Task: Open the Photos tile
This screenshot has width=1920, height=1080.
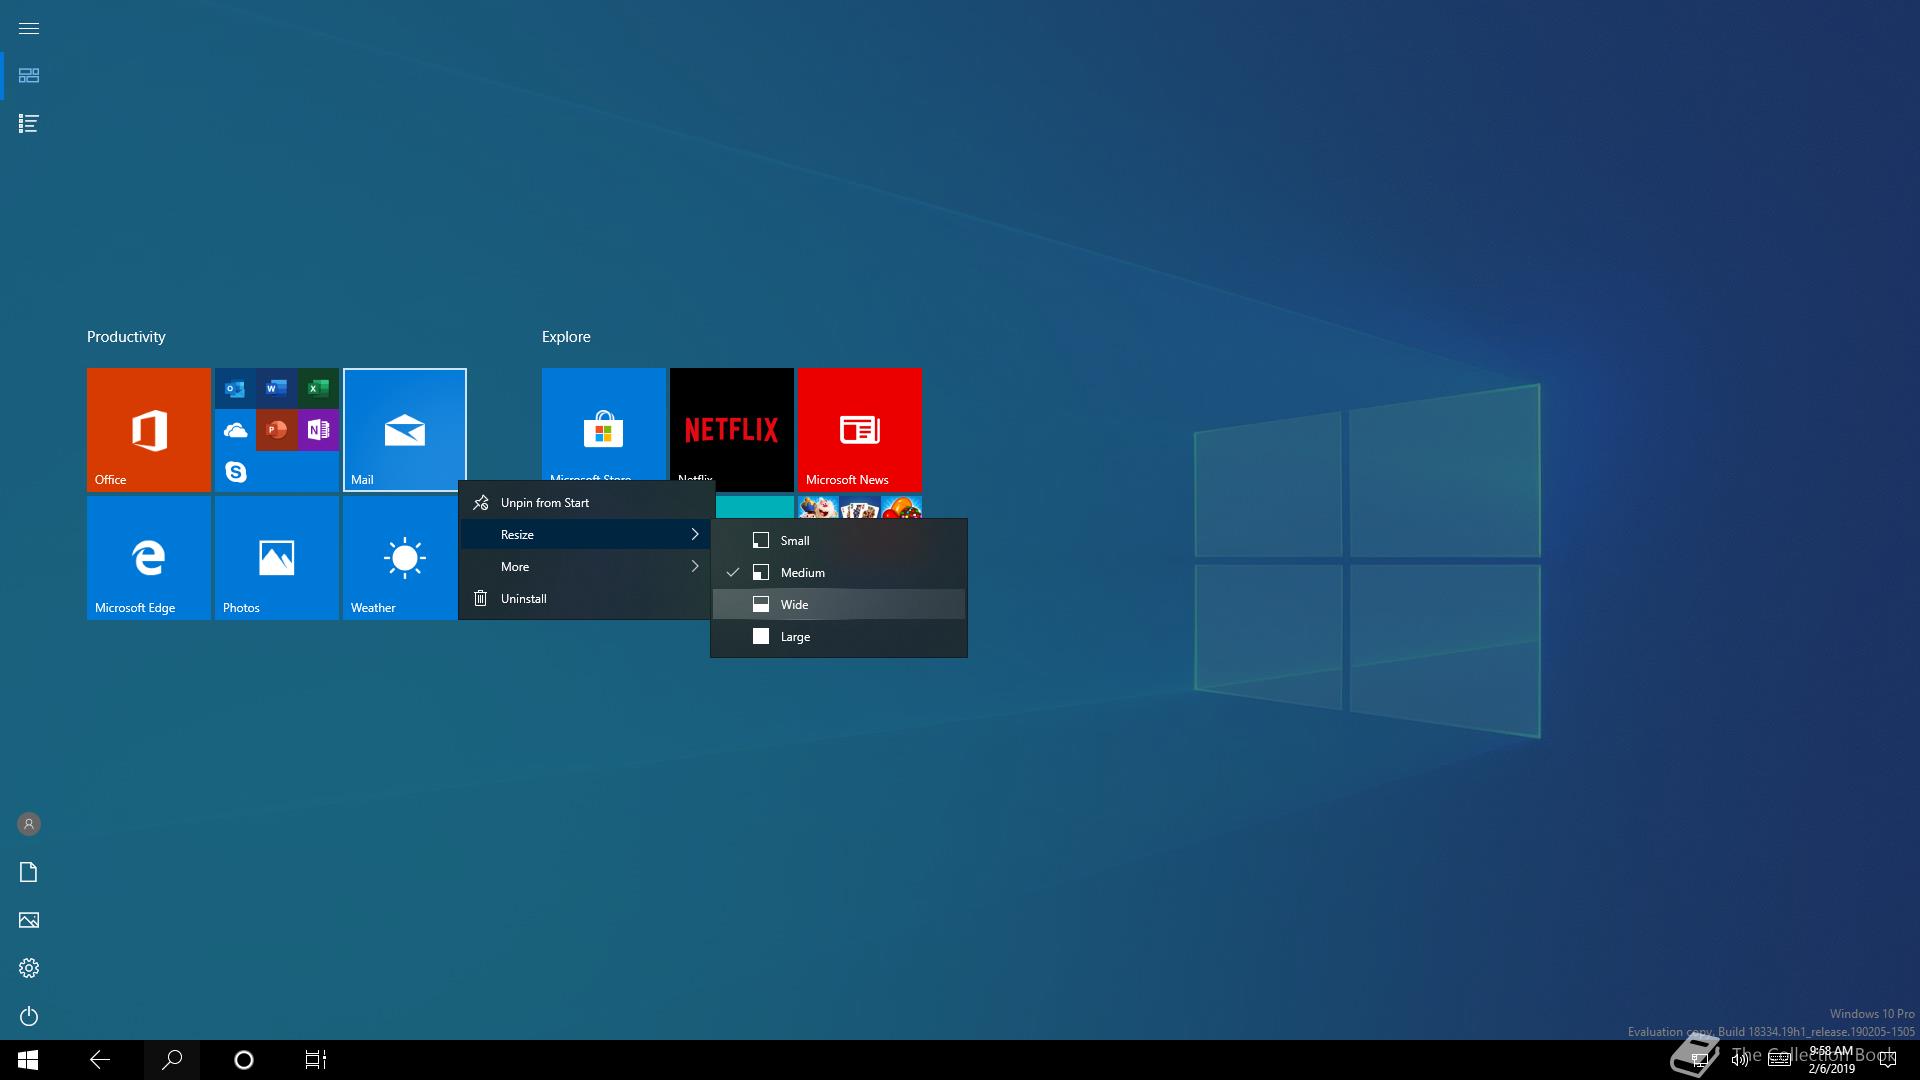Action: pyautogui.click(x=277, y=558)
